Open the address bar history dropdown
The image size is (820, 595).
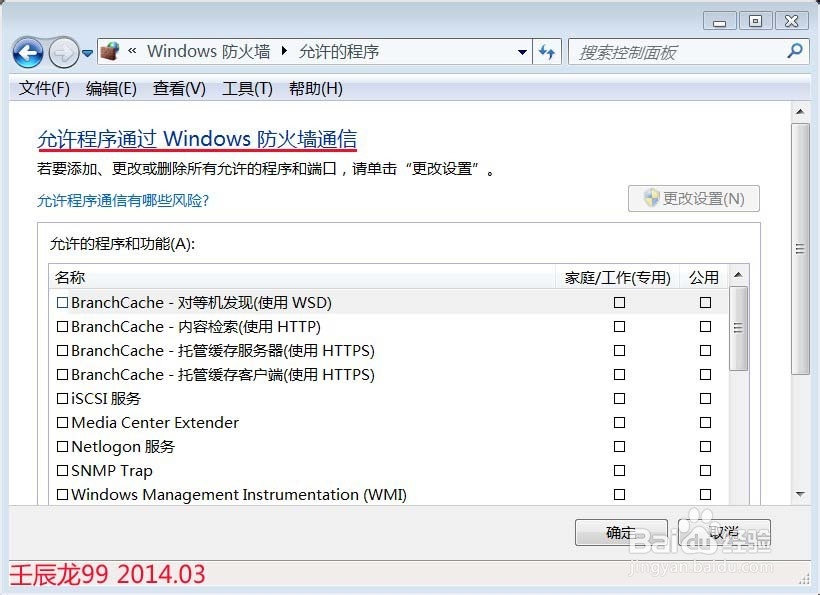point(521,52)
